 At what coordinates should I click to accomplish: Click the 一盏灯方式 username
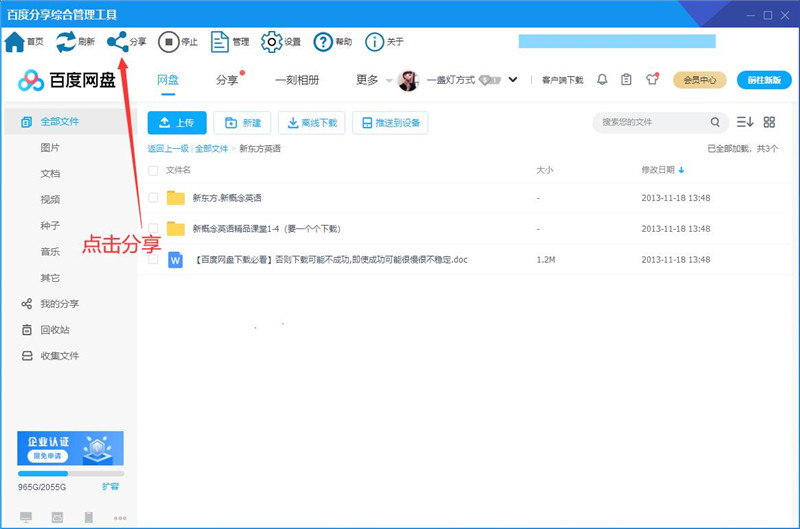pos(451,80)
